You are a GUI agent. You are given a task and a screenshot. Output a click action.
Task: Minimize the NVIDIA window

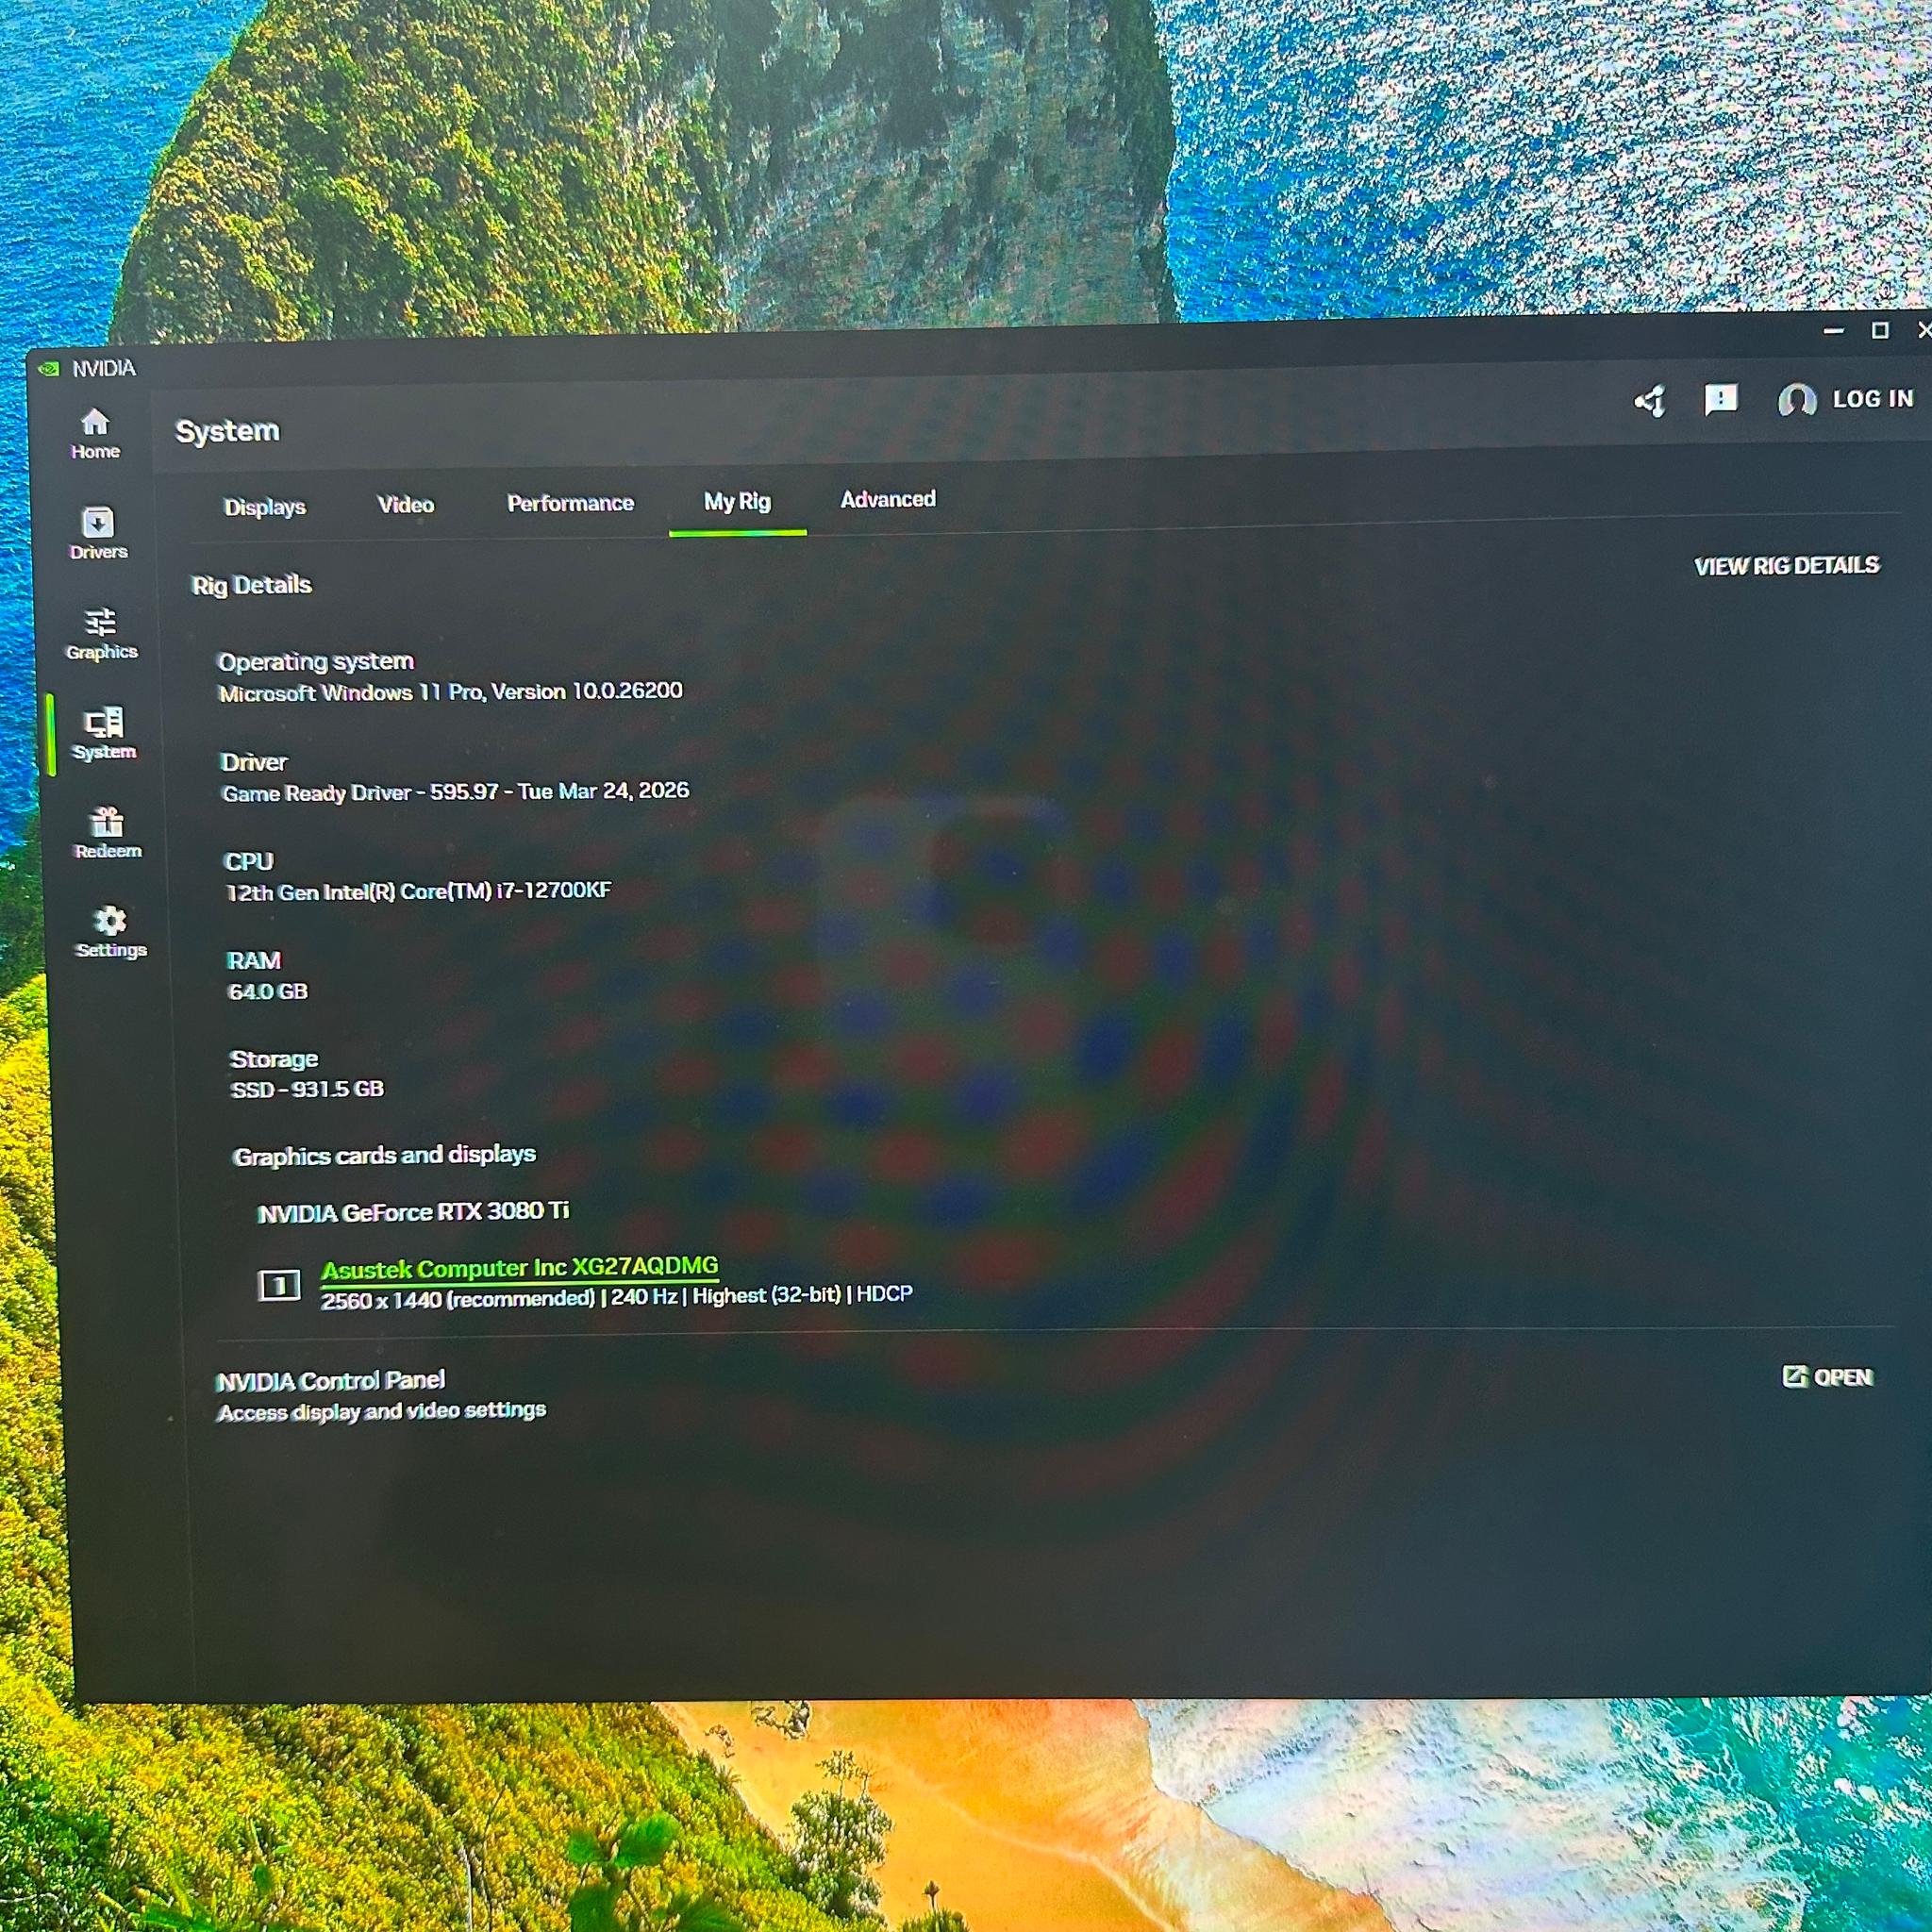tap(1833, 331)
